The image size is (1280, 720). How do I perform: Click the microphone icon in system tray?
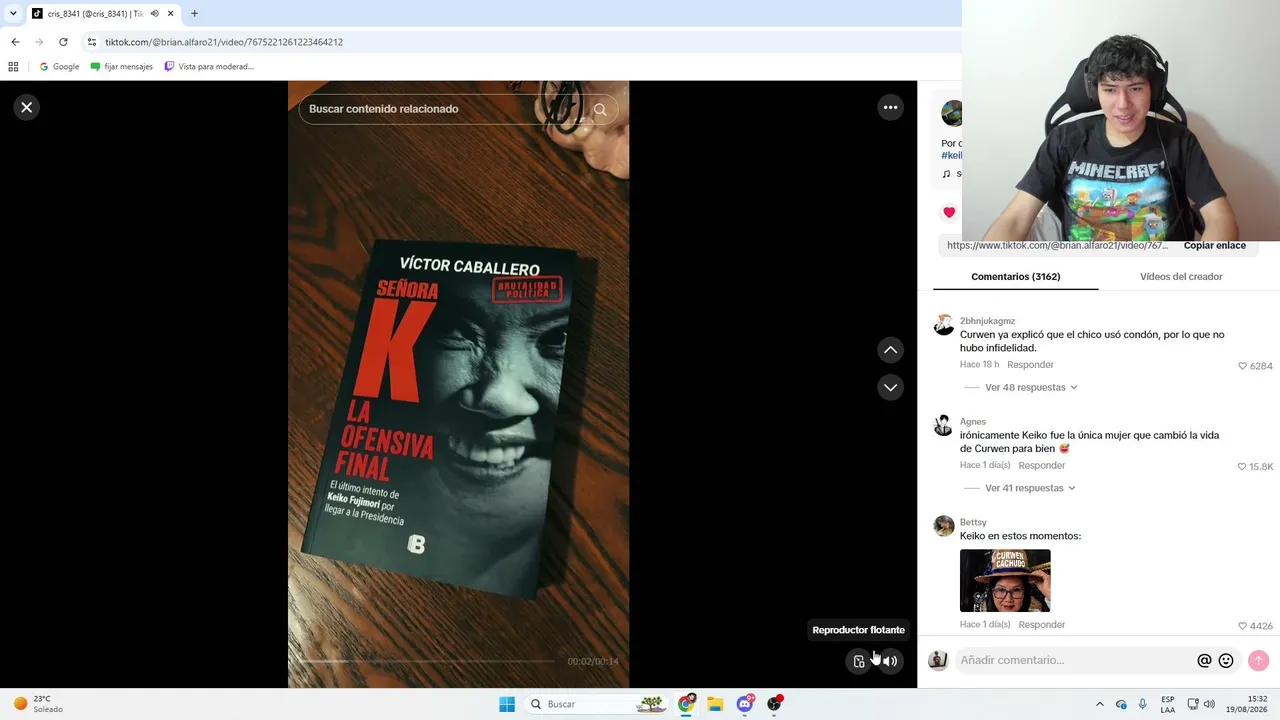pos(1143,704)
